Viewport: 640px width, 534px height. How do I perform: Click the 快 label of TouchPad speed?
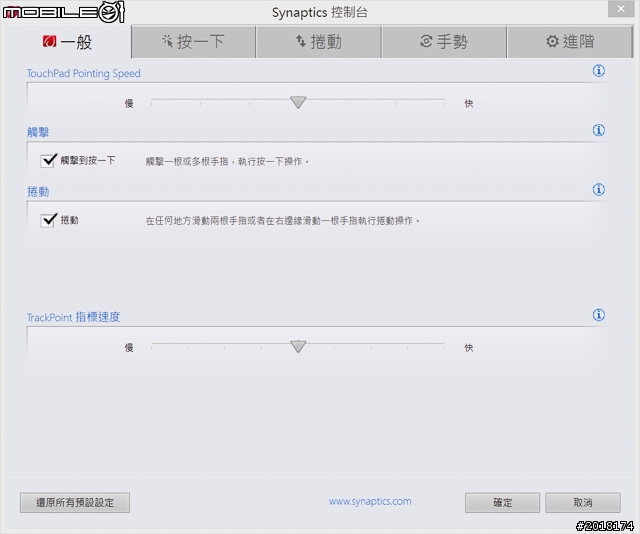pyautogui.click(x=469, y=104)
